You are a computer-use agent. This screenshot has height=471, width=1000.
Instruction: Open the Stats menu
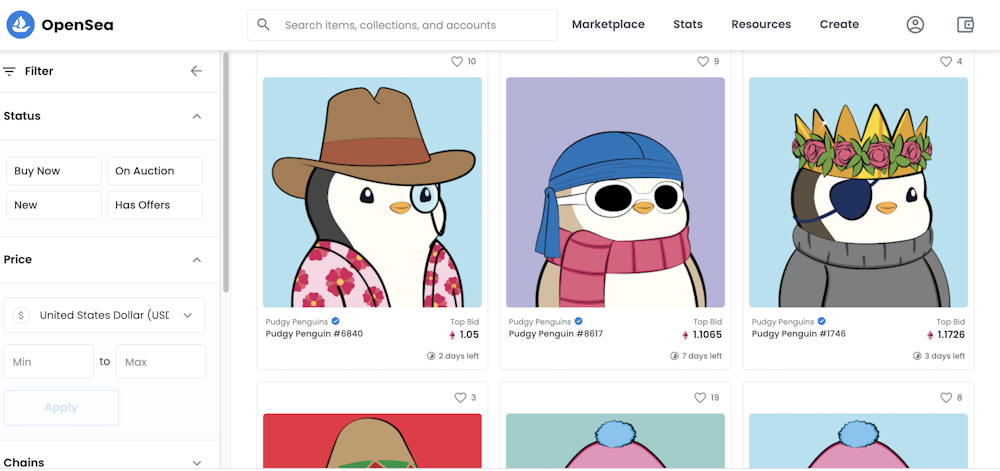[x=688, y=25]
